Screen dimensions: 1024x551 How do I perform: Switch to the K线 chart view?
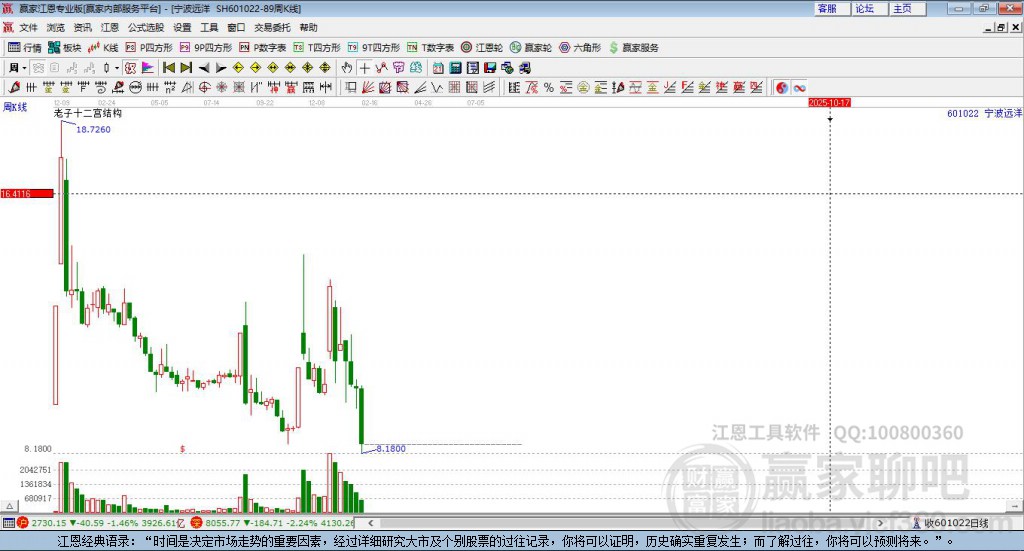point(103,48)
